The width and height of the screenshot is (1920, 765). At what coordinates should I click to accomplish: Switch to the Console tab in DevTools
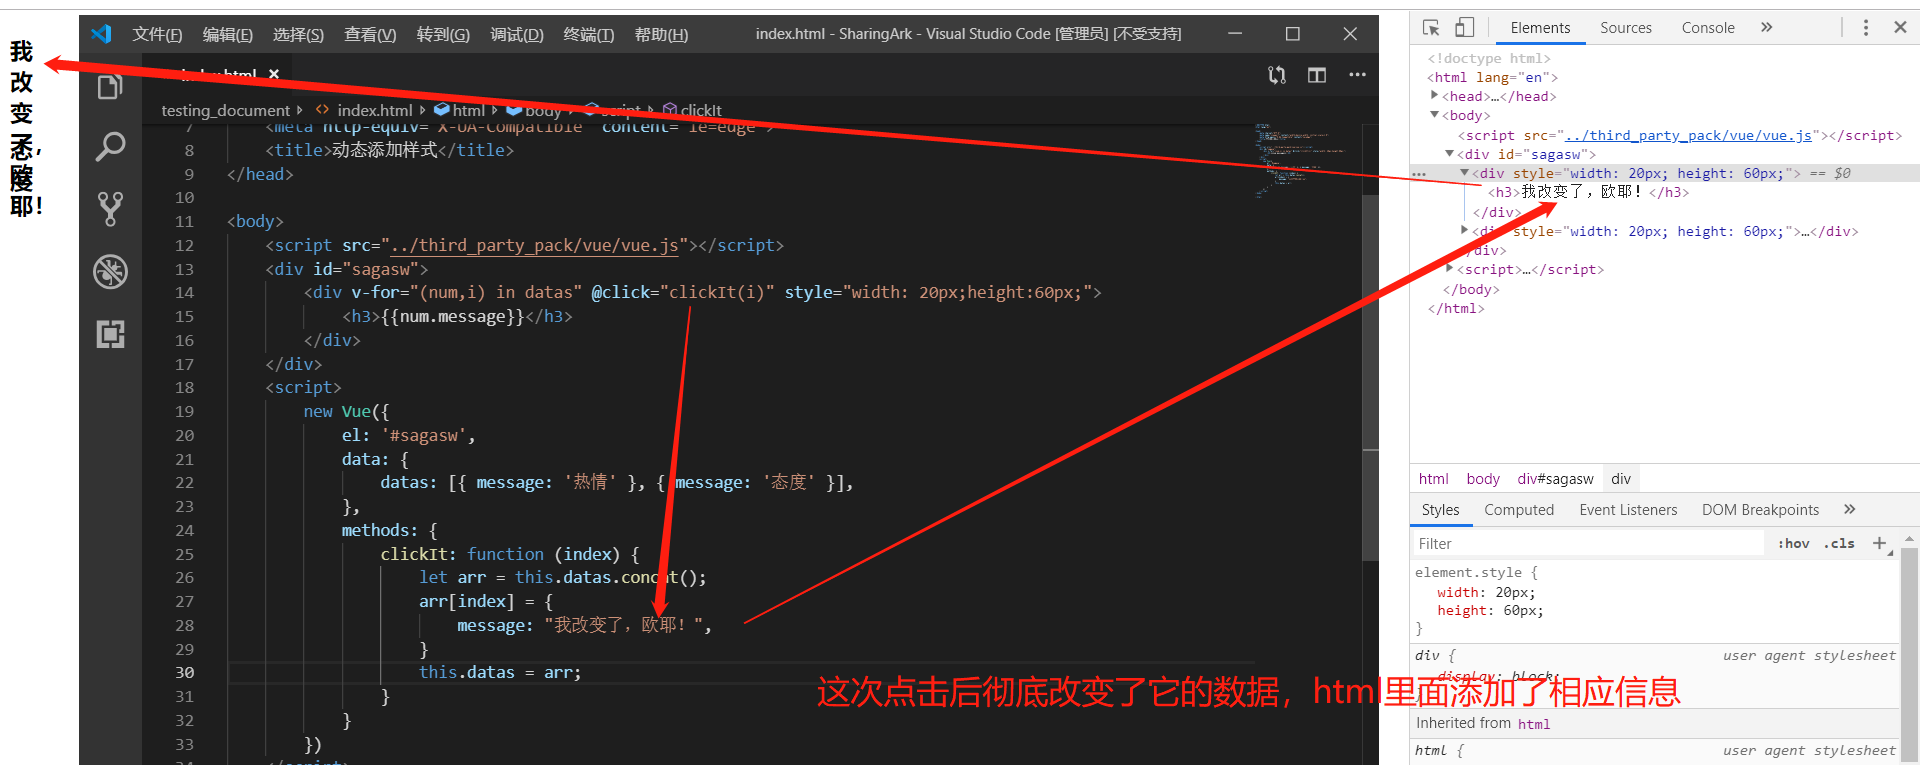1708,28
